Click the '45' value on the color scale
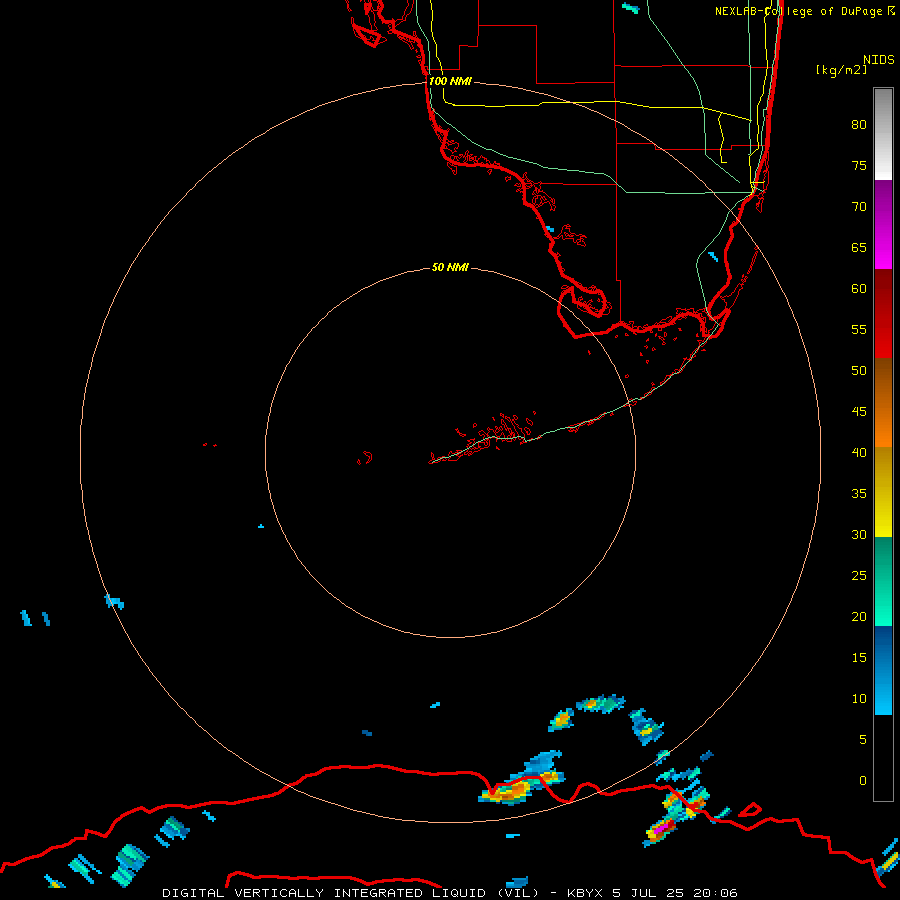 [x=859, y=412]
